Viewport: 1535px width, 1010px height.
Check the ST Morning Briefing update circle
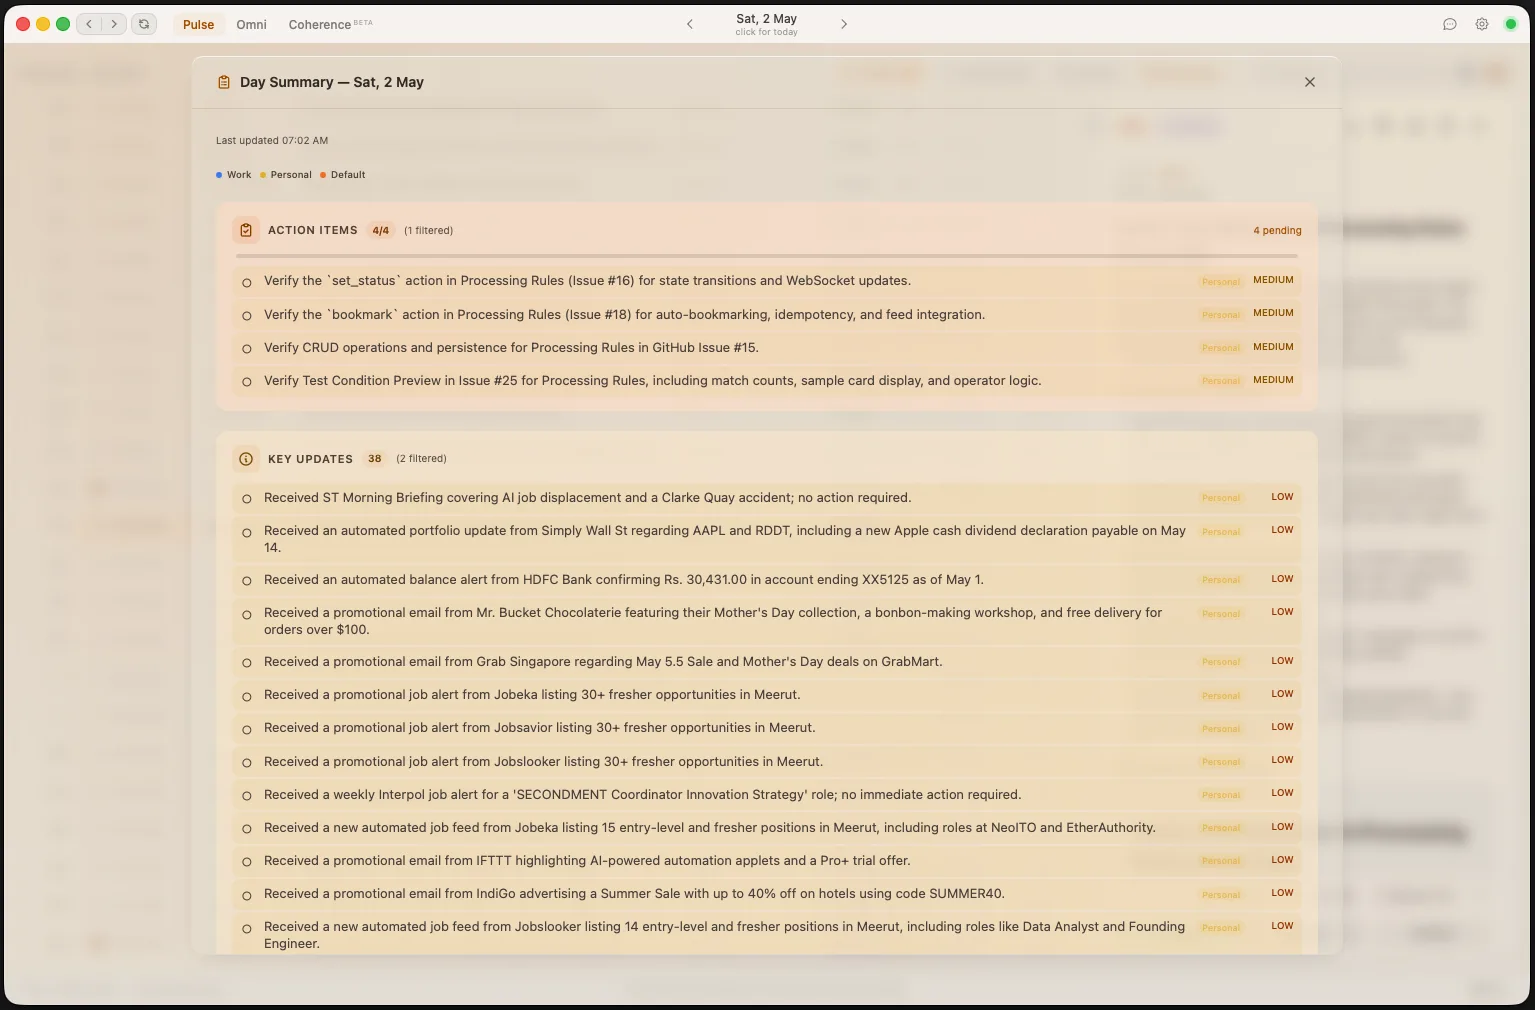coord(247,499)
